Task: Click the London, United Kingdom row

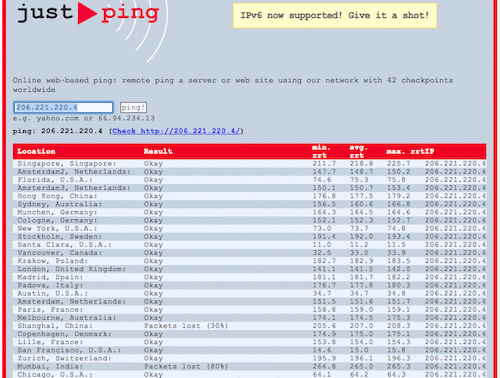Action: tap(249, 269)
